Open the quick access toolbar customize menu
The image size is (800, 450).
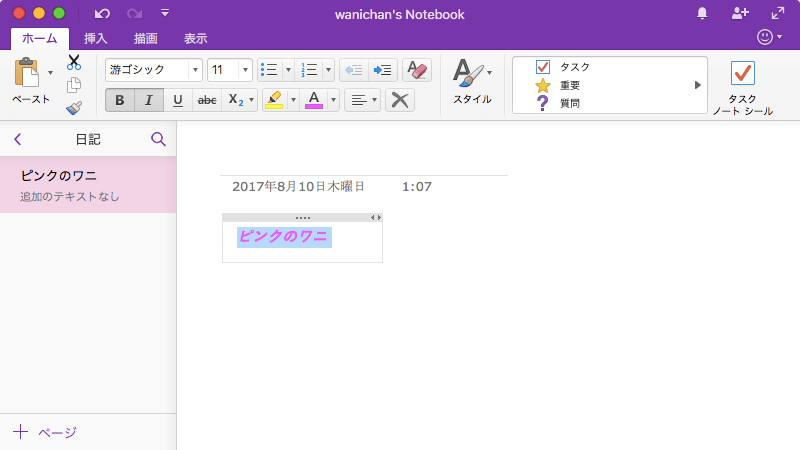click(x=165, y=13)
